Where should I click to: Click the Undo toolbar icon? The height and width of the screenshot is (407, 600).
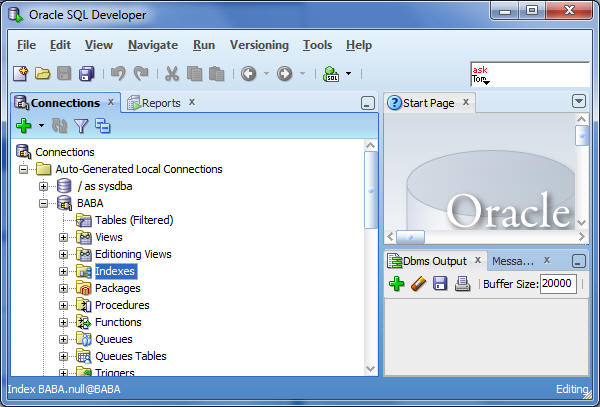pyautogui.click(x=118, y=73)
